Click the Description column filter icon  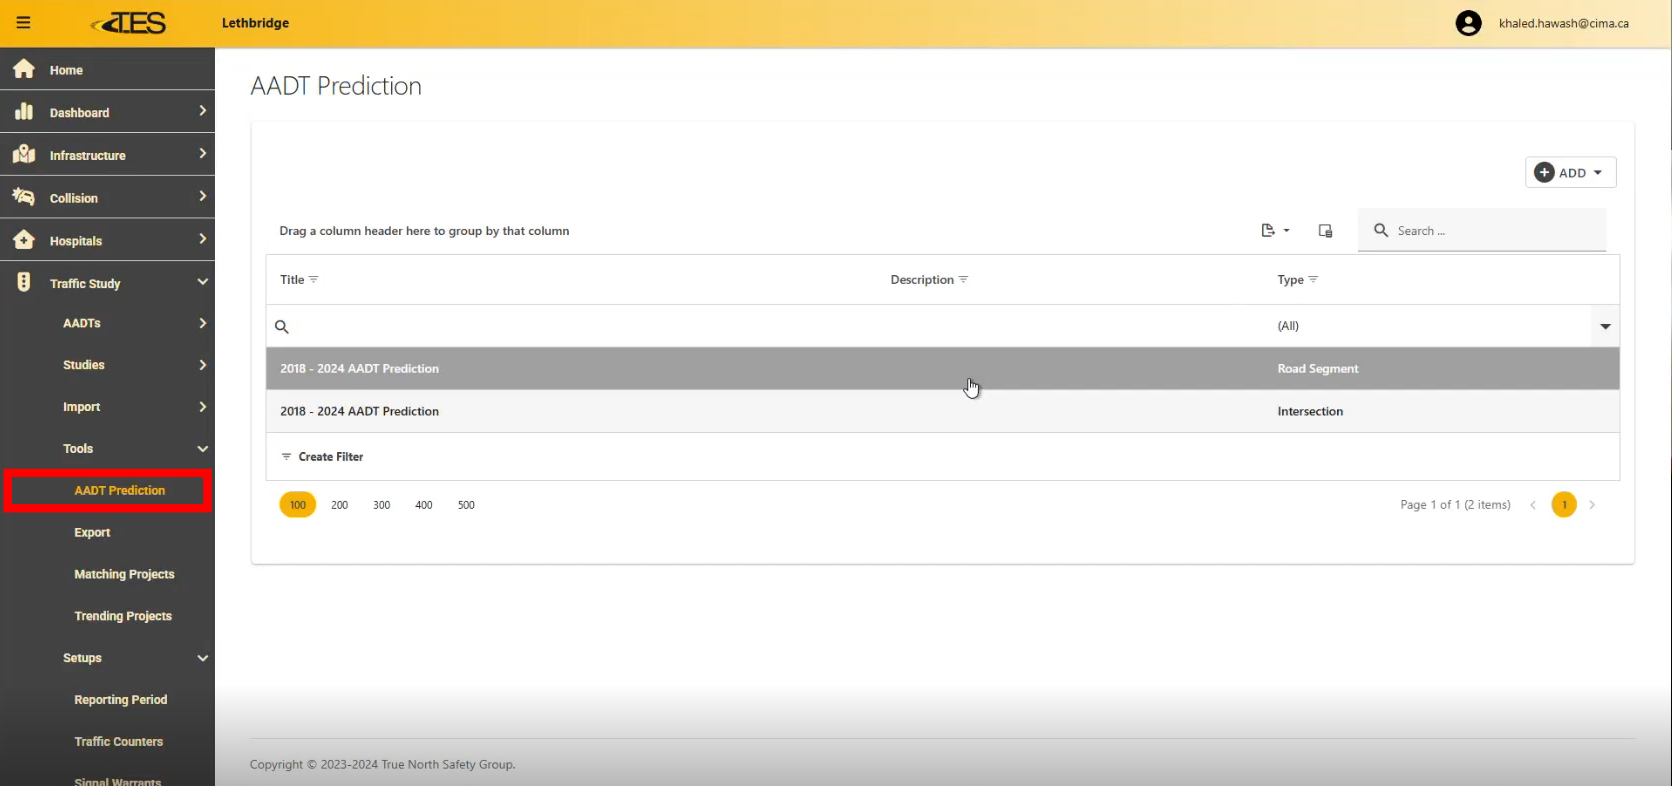pos(963,280)
